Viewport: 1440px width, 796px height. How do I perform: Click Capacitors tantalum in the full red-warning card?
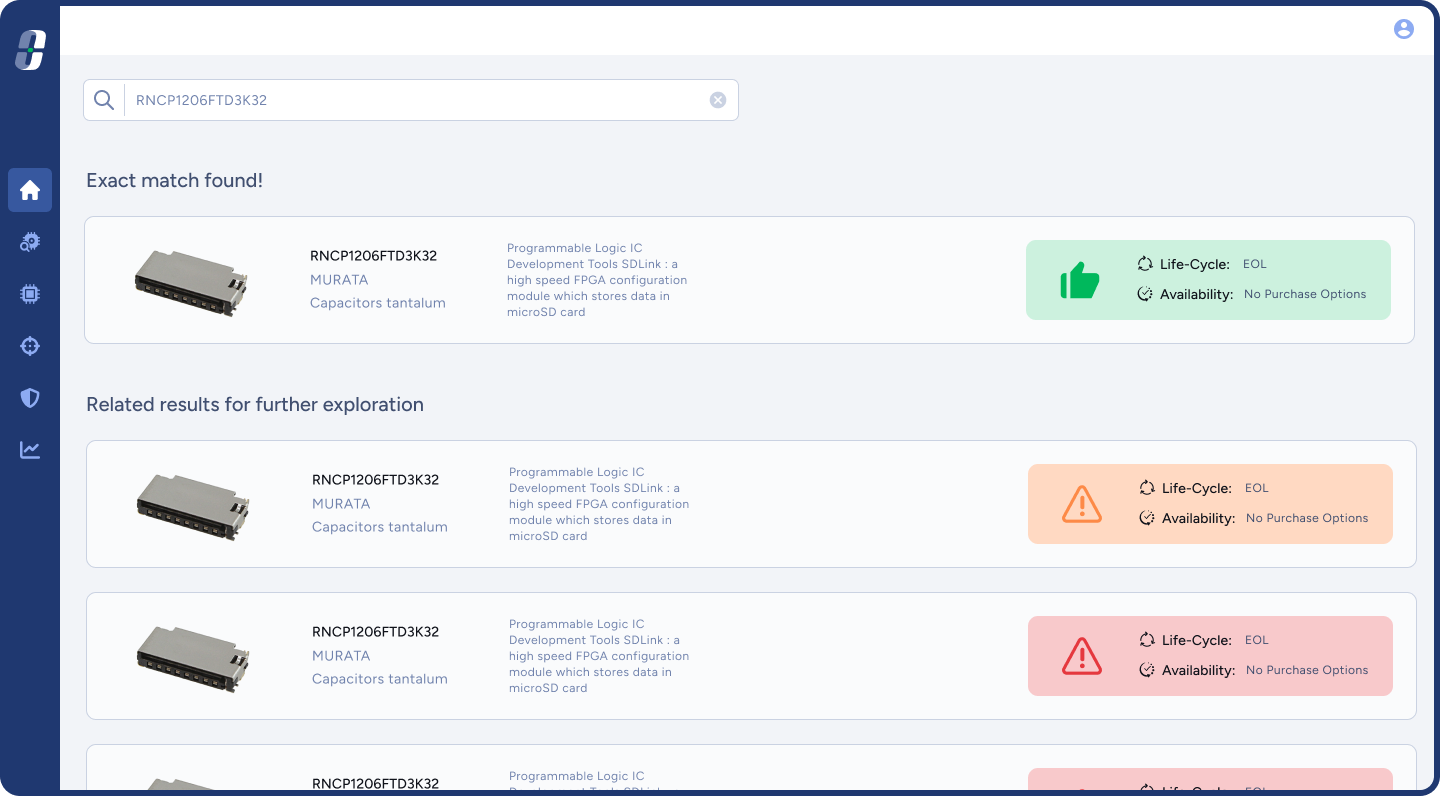point(380,679)
